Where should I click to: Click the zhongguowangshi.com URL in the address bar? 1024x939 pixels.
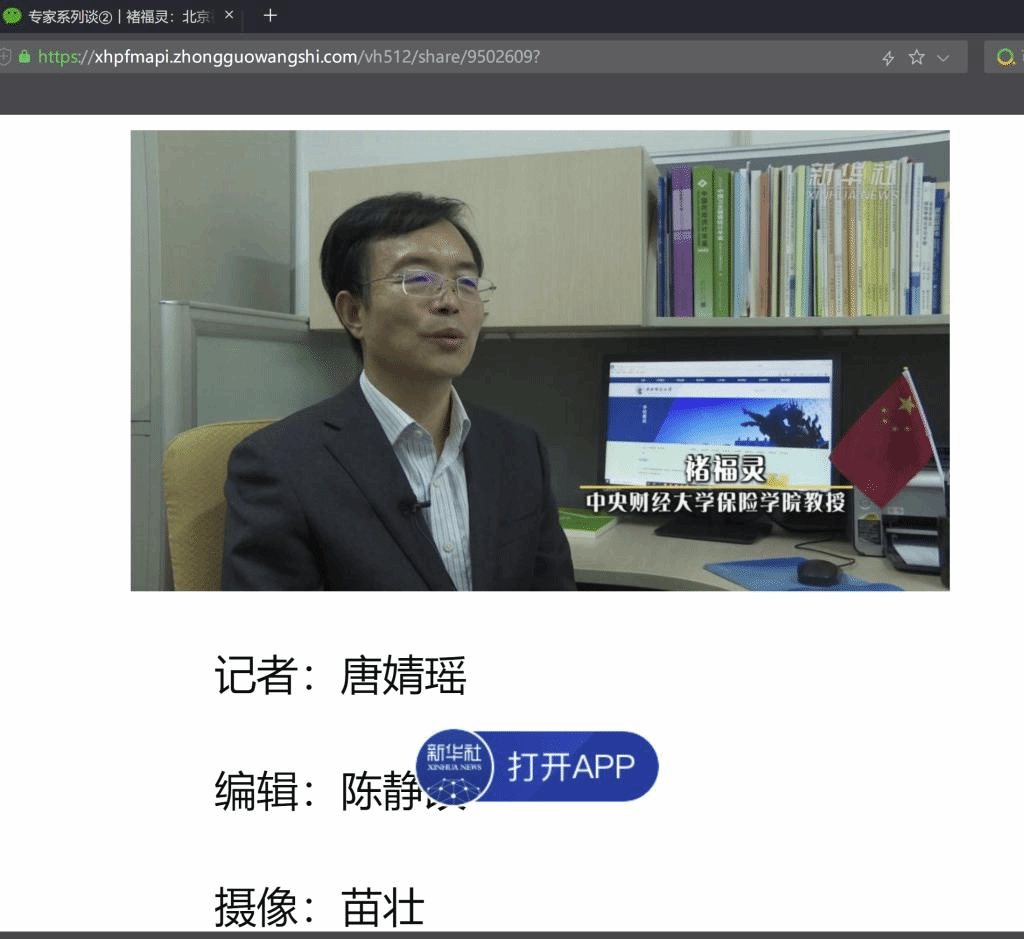(x=289, y=57)
